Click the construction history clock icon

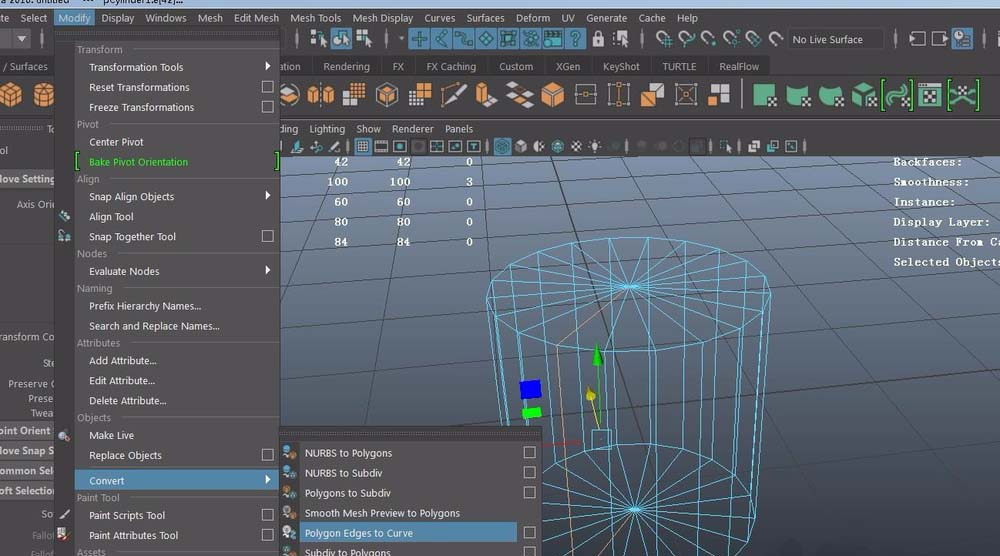[x=961, y=39]
